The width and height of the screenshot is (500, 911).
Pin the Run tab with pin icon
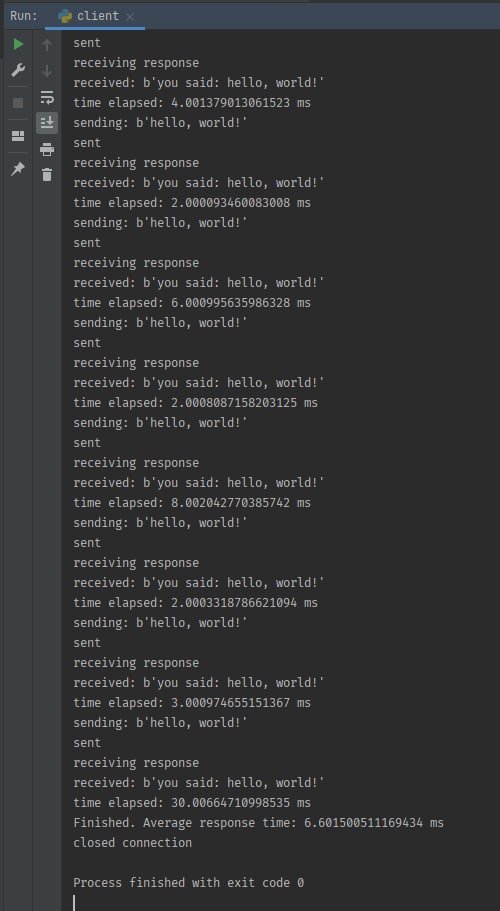[x=19, y=169]
